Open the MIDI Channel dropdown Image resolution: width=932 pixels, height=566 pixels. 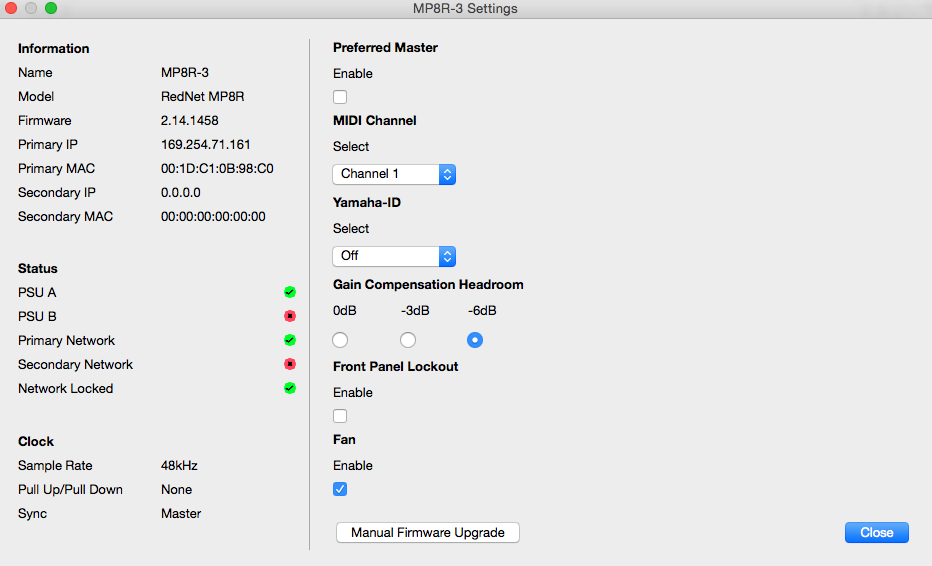[394, 174]
